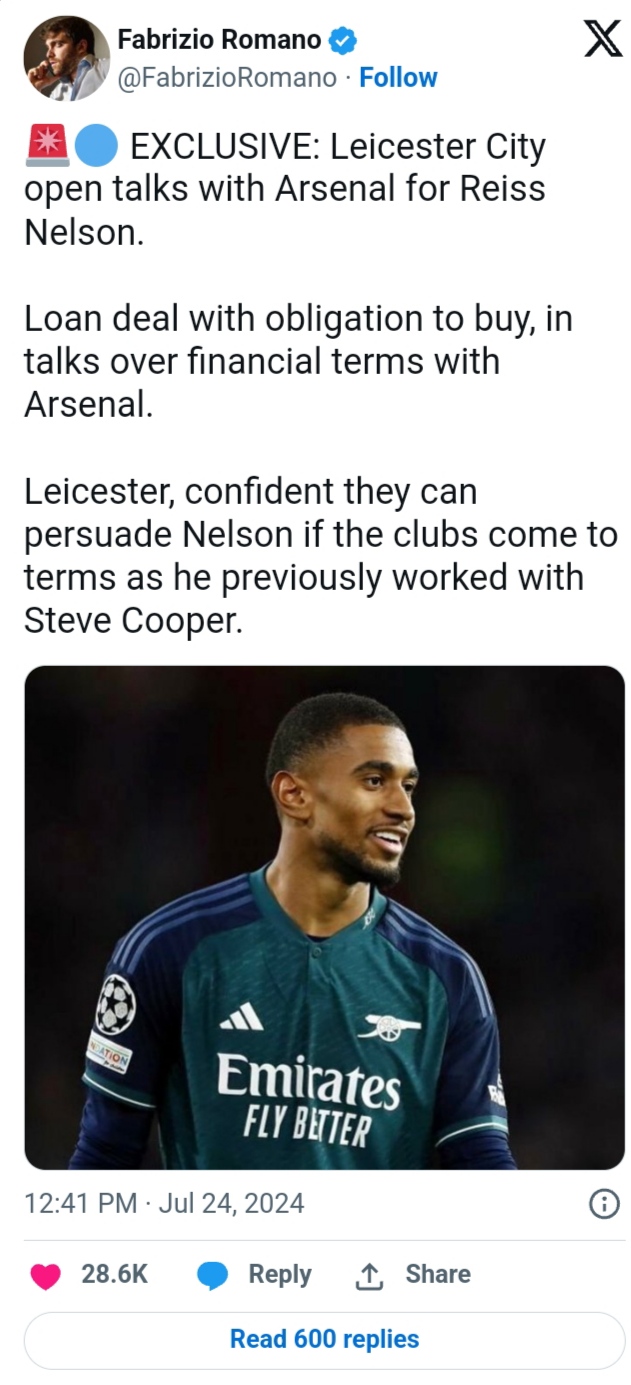This screenshot has width=631, height=1385.
Task: Follow Fabrizio Romano
Action: 398,78
